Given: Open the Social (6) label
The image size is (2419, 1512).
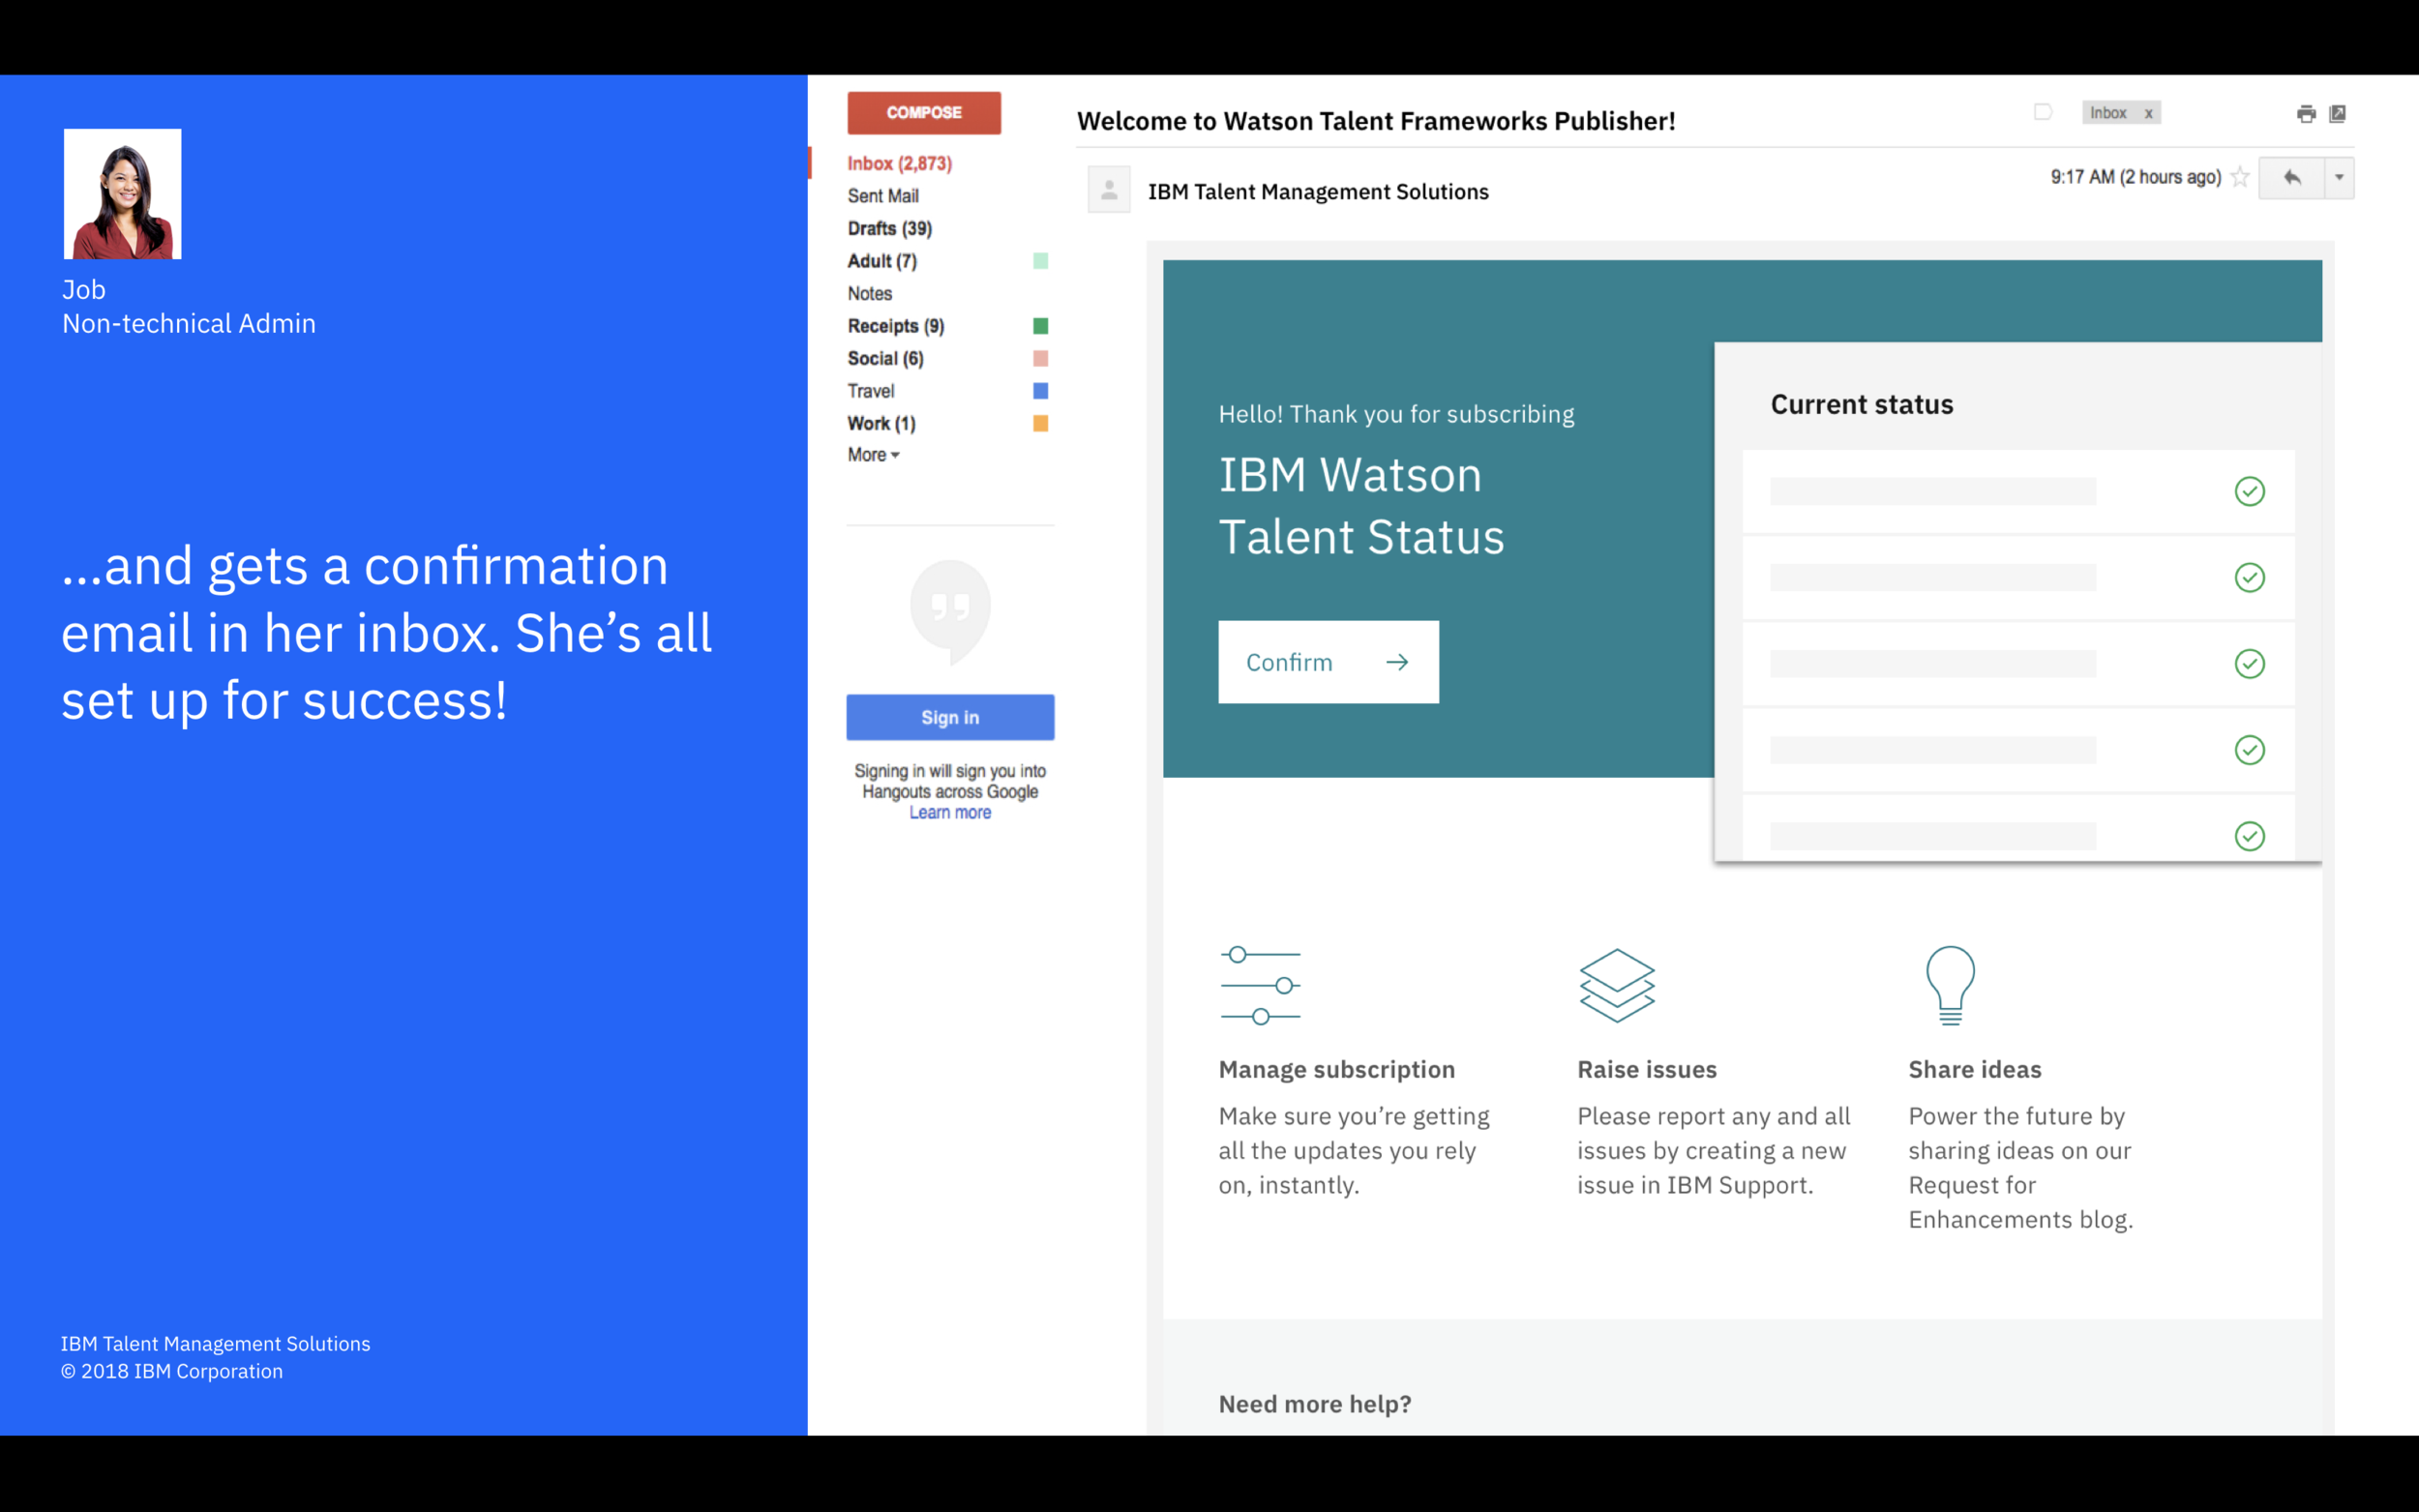Looking at the screenshot, I should (x=886, y=358).
